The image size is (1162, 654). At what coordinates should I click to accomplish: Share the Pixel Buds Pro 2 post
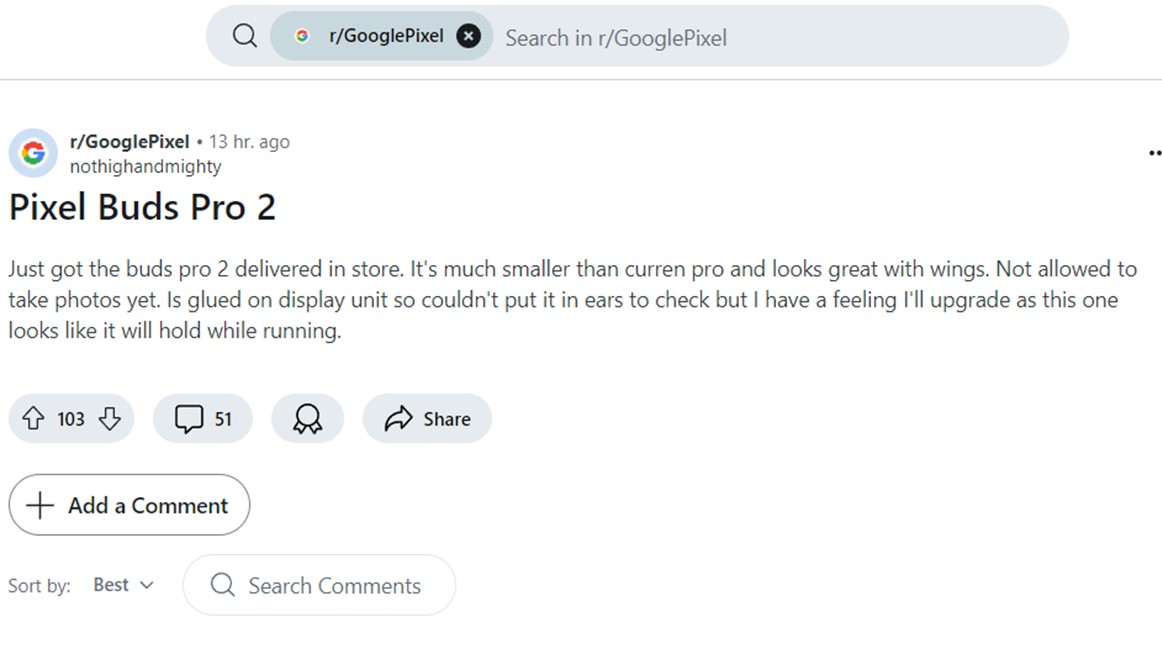(x=427, y=419)
